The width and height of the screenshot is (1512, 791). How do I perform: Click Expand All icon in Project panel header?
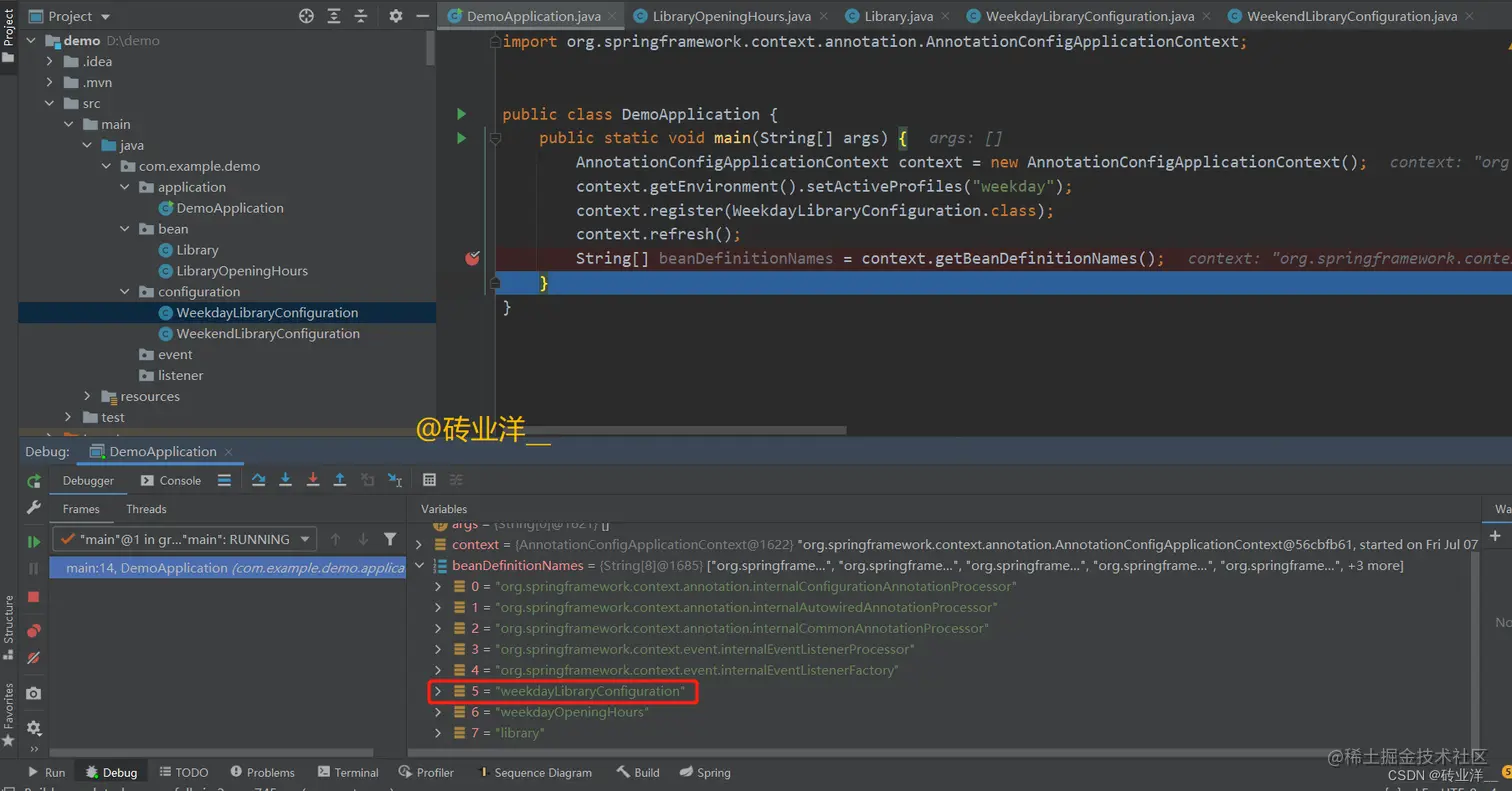[334, 16]
